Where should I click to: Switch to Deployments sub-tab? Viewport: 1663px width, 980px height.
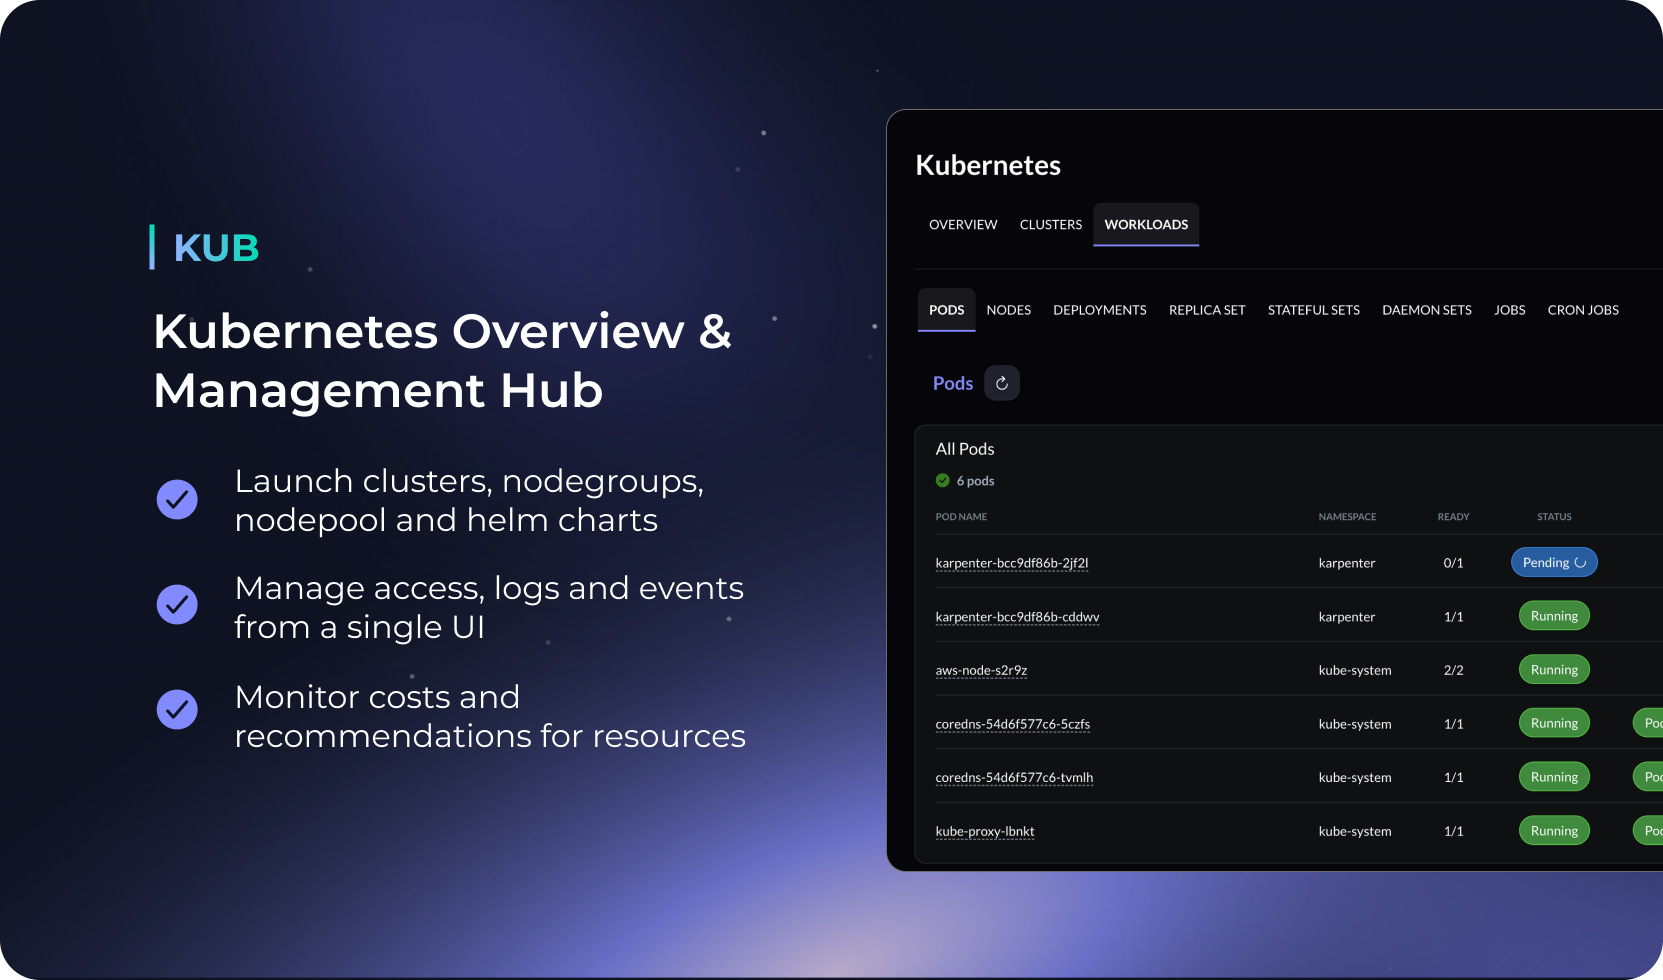(1100, 310)
